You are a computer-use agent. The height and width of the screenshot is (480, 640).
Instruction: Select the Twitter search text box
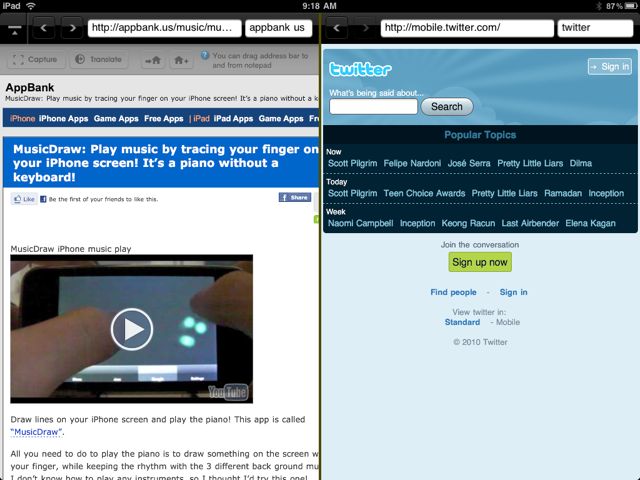click(373, 107)
